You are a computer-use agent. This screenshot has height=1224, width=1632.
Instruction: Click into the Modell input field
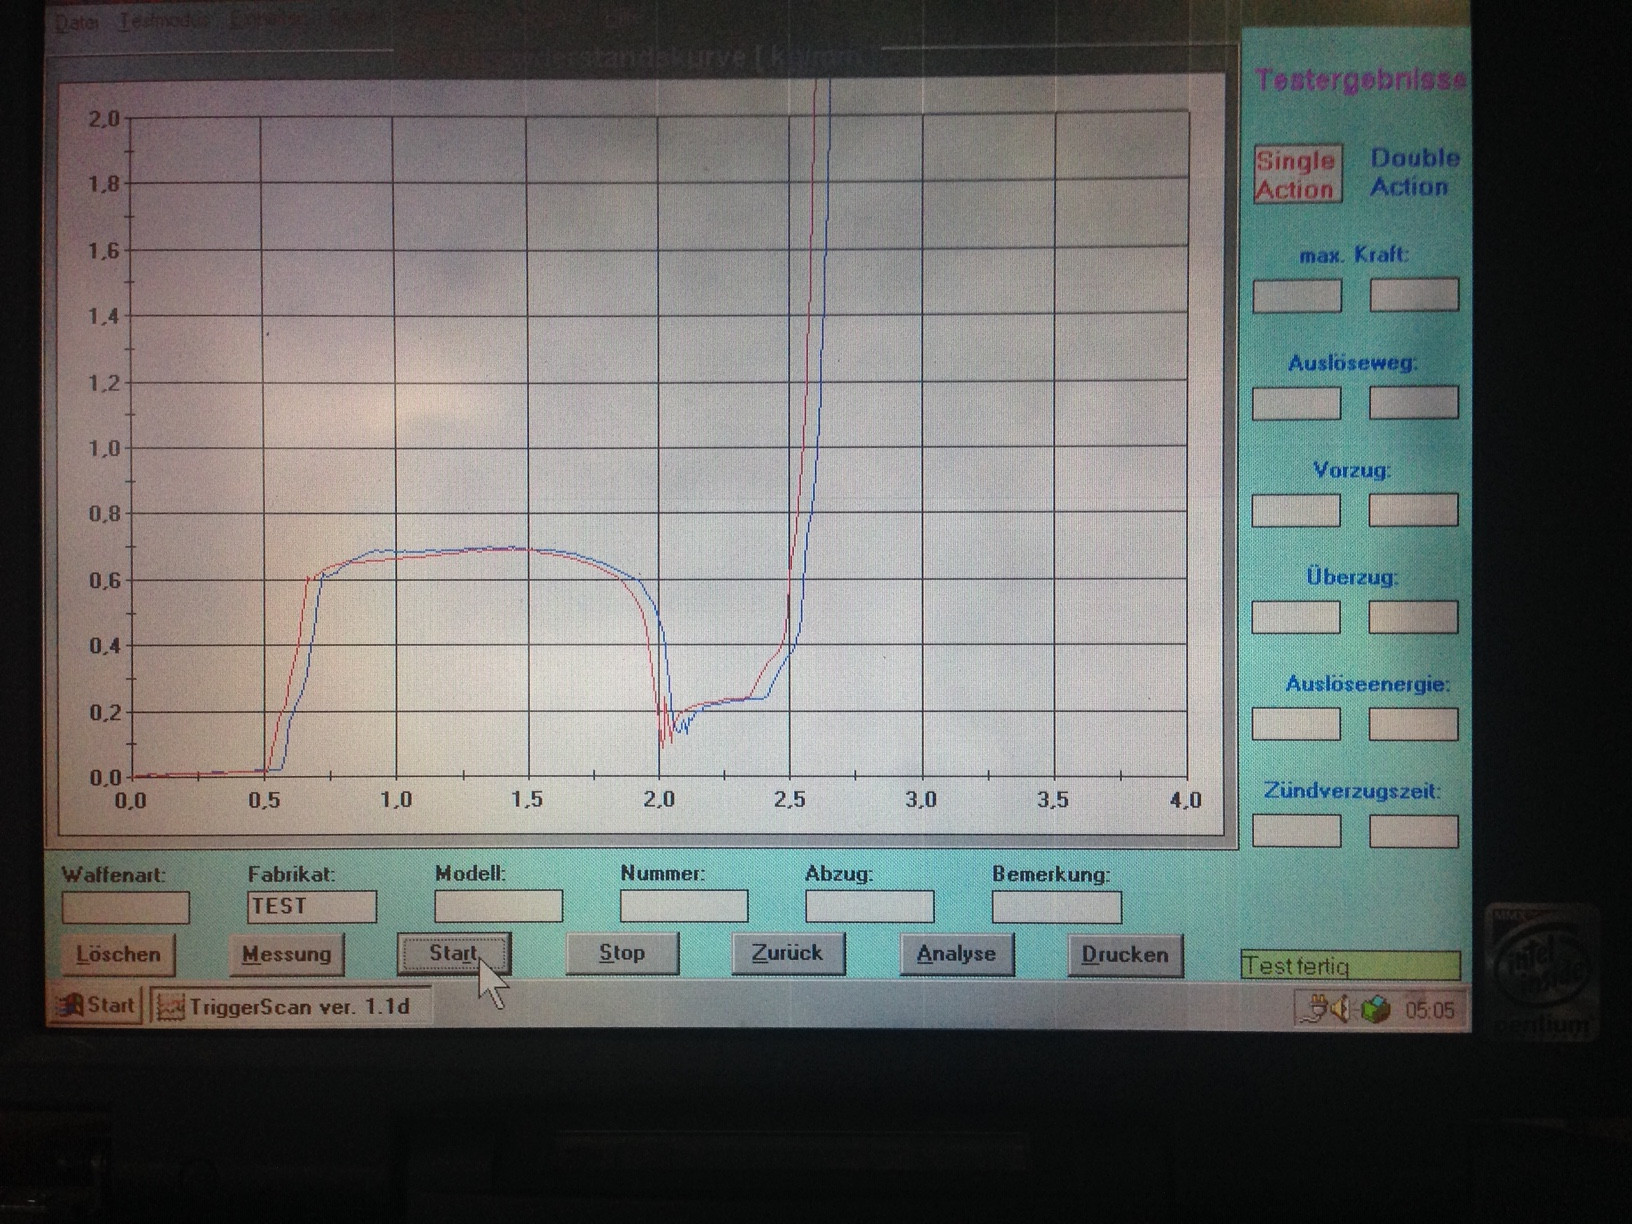tap(498, 907)
